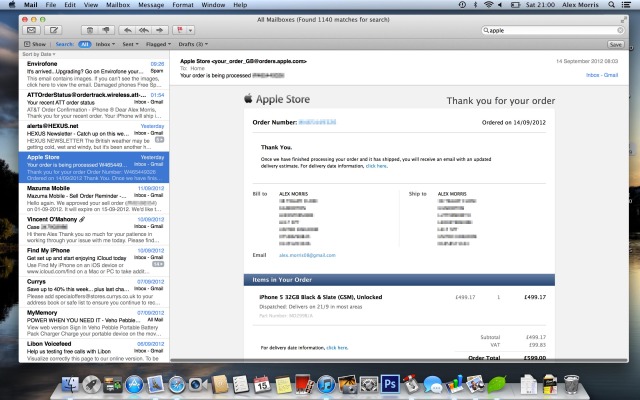Delete the selected message with trash icon
This screenshot has width=640, height=400.
90,30
